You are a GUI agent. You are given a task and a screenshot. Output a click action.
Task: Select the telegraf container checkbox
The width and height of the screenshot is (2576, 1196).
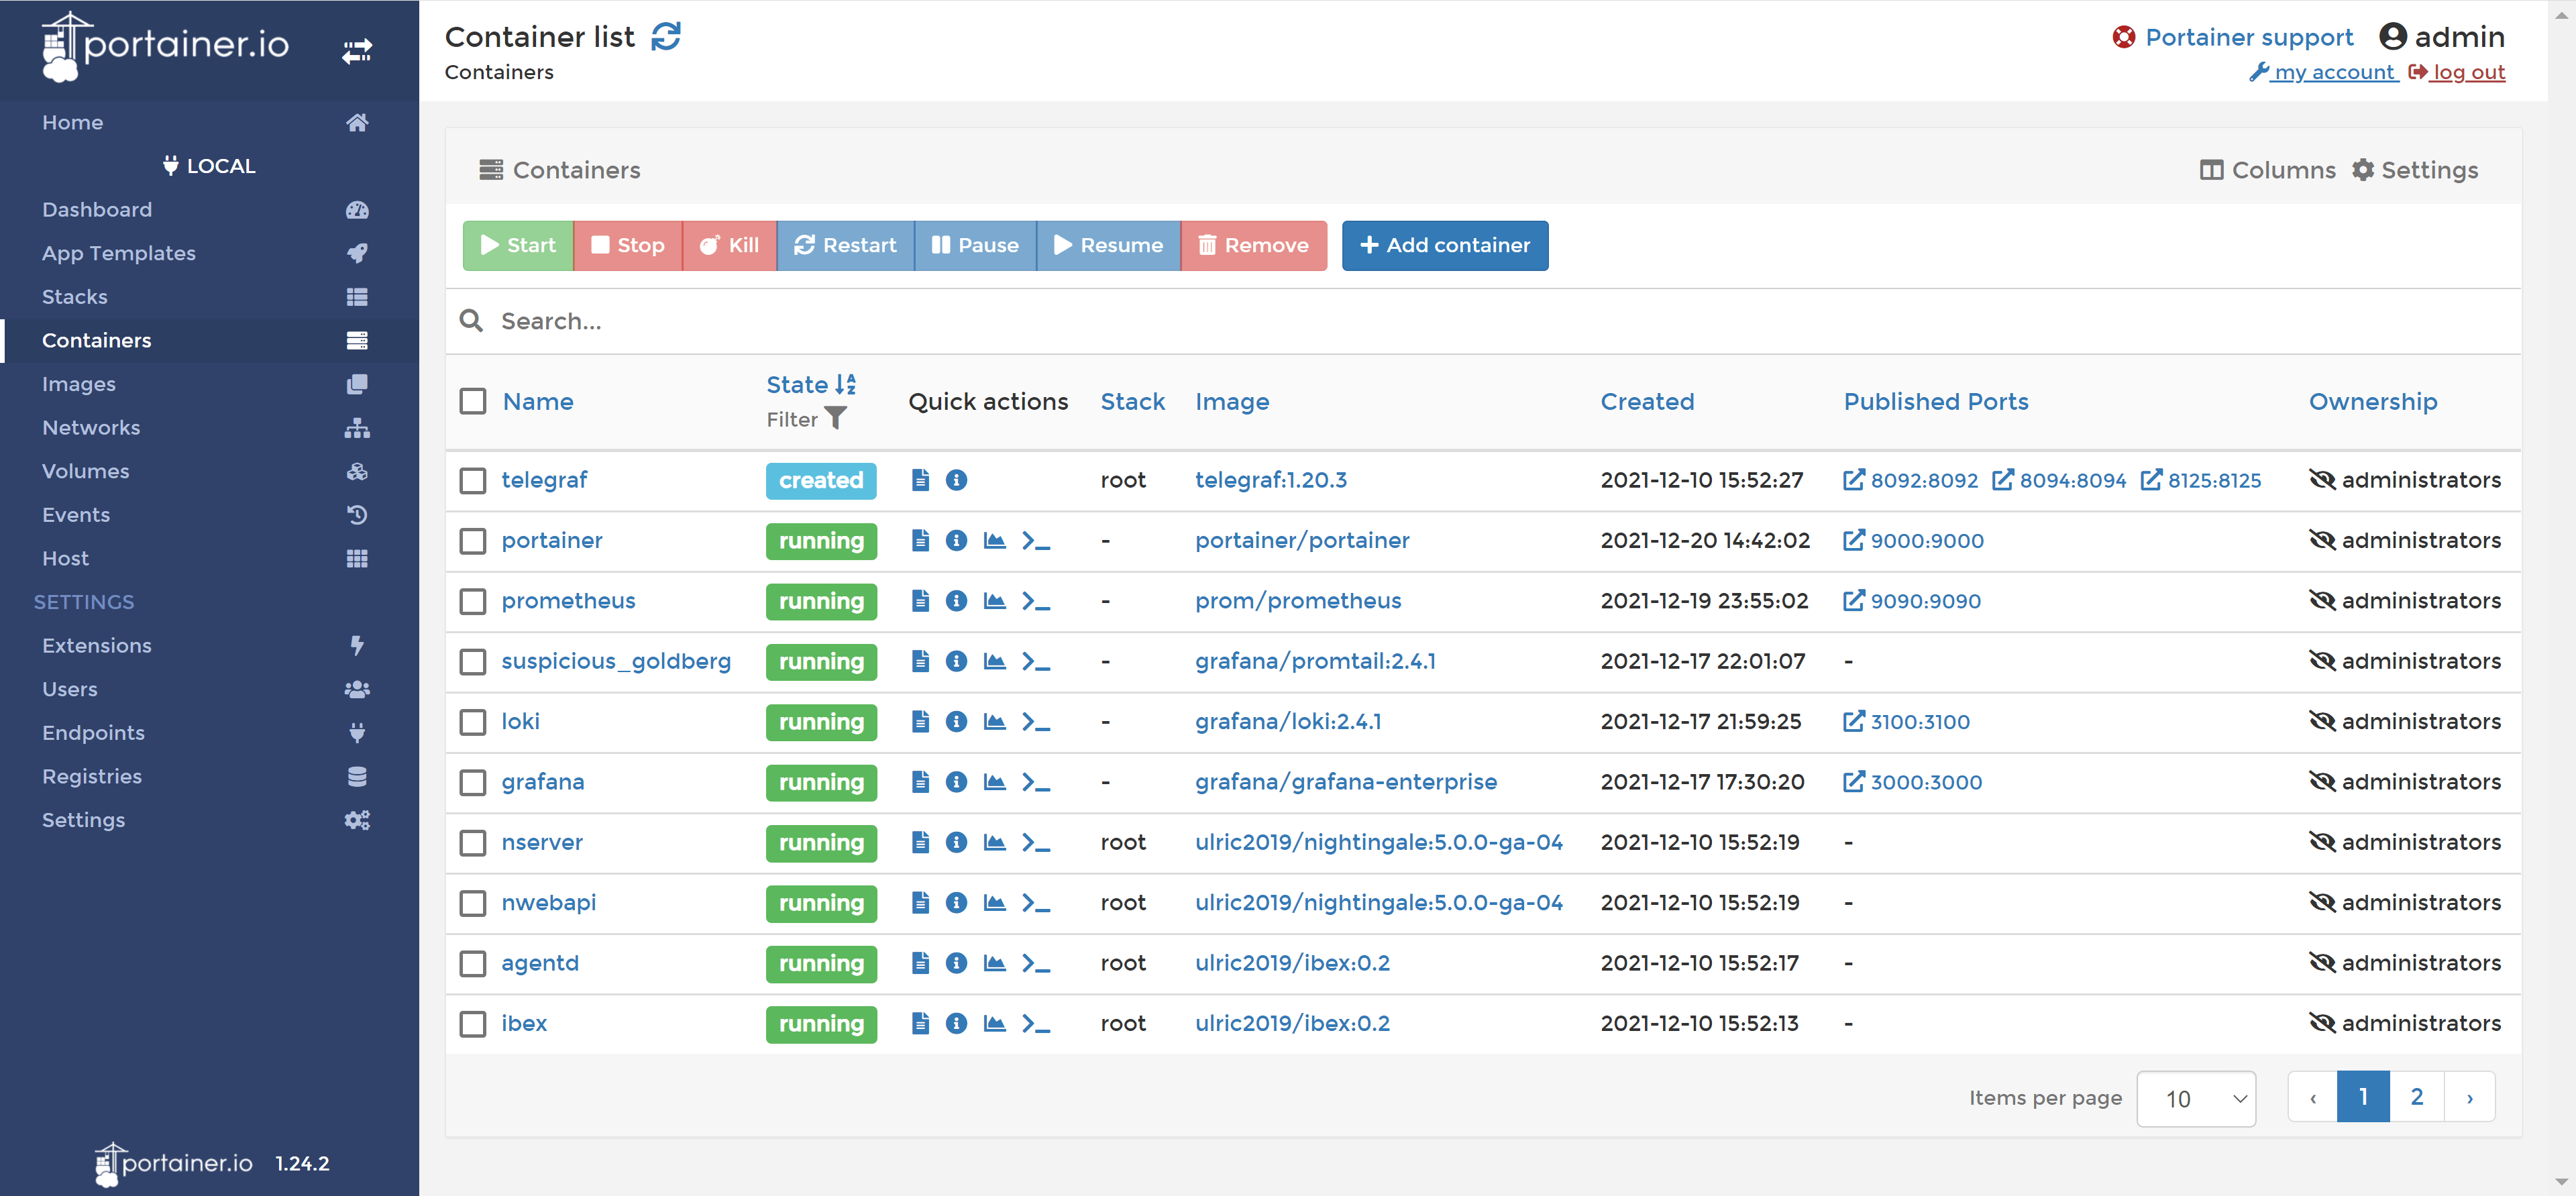coord(473,481)
